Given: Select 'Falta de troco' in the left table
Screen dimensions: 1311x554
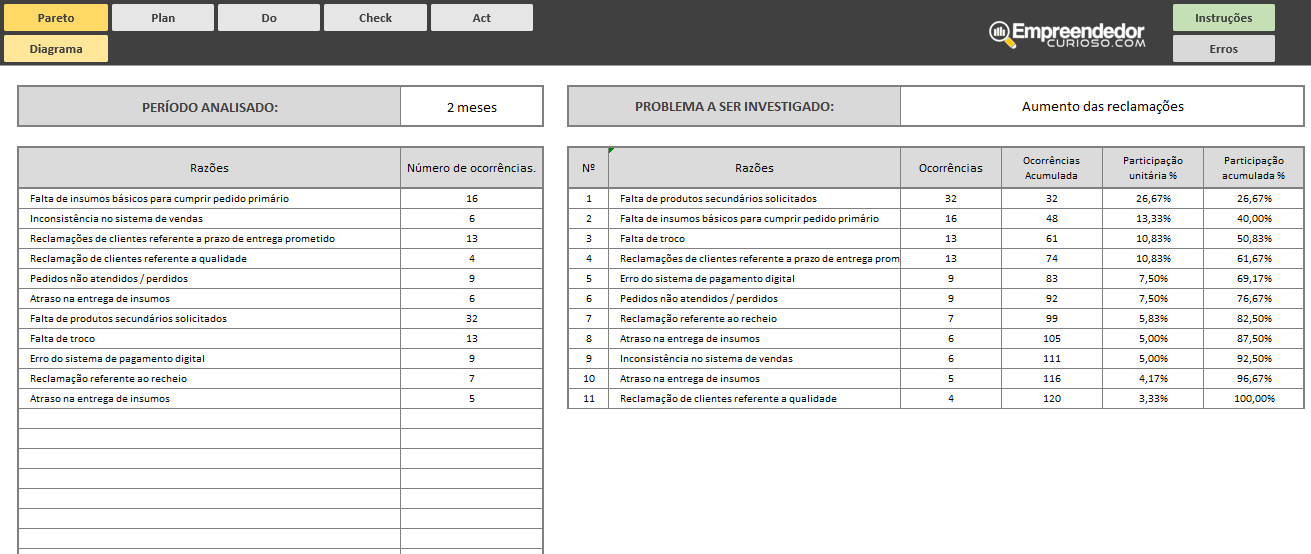Looking at the screenshot, I should pos(210,338).
